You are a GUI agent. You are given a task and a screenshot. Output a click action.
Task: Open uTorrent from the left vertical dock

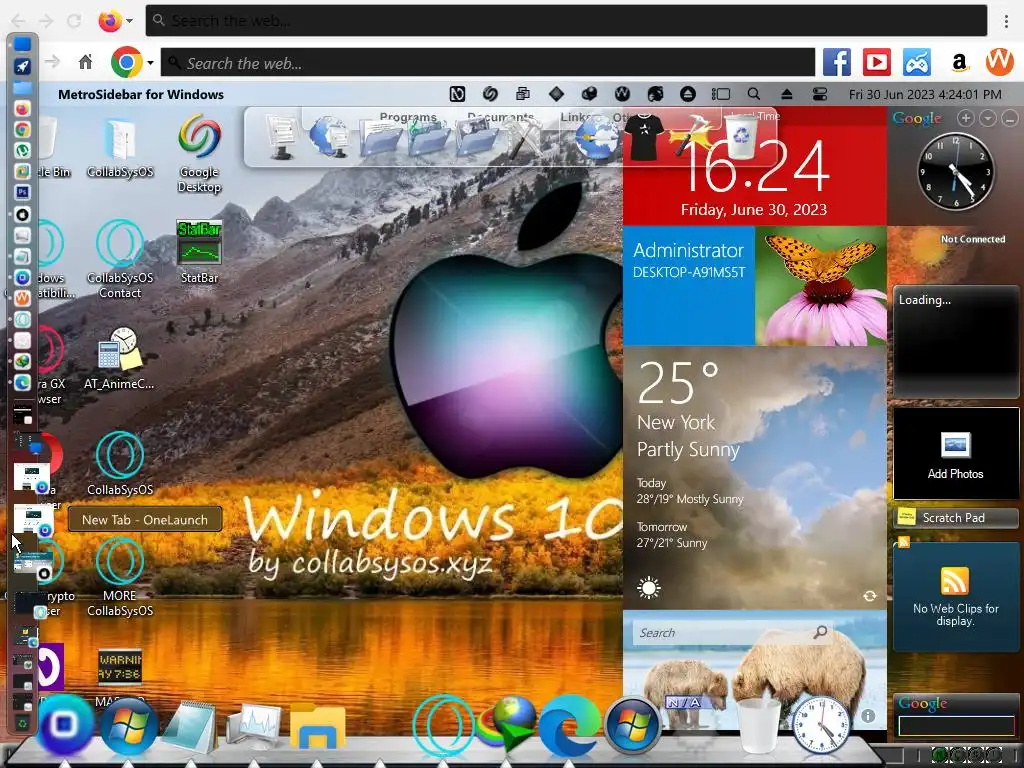coord(22,150)
